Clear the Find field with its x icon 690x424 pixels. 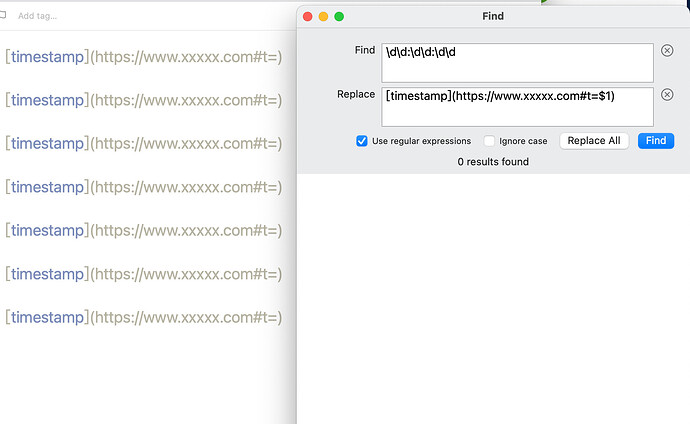(x=667, y=51)
